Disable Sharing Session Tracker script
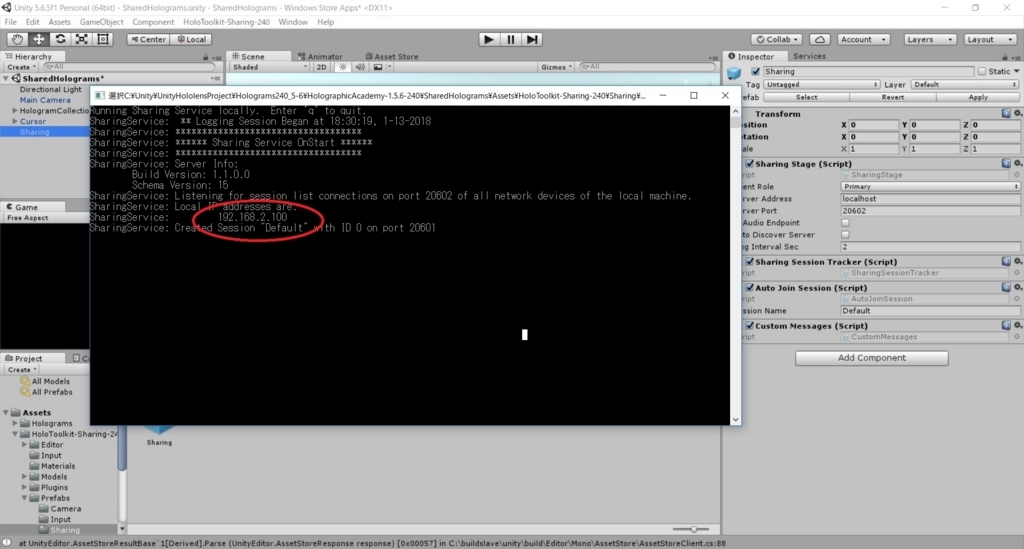 [x=750, y=261]
